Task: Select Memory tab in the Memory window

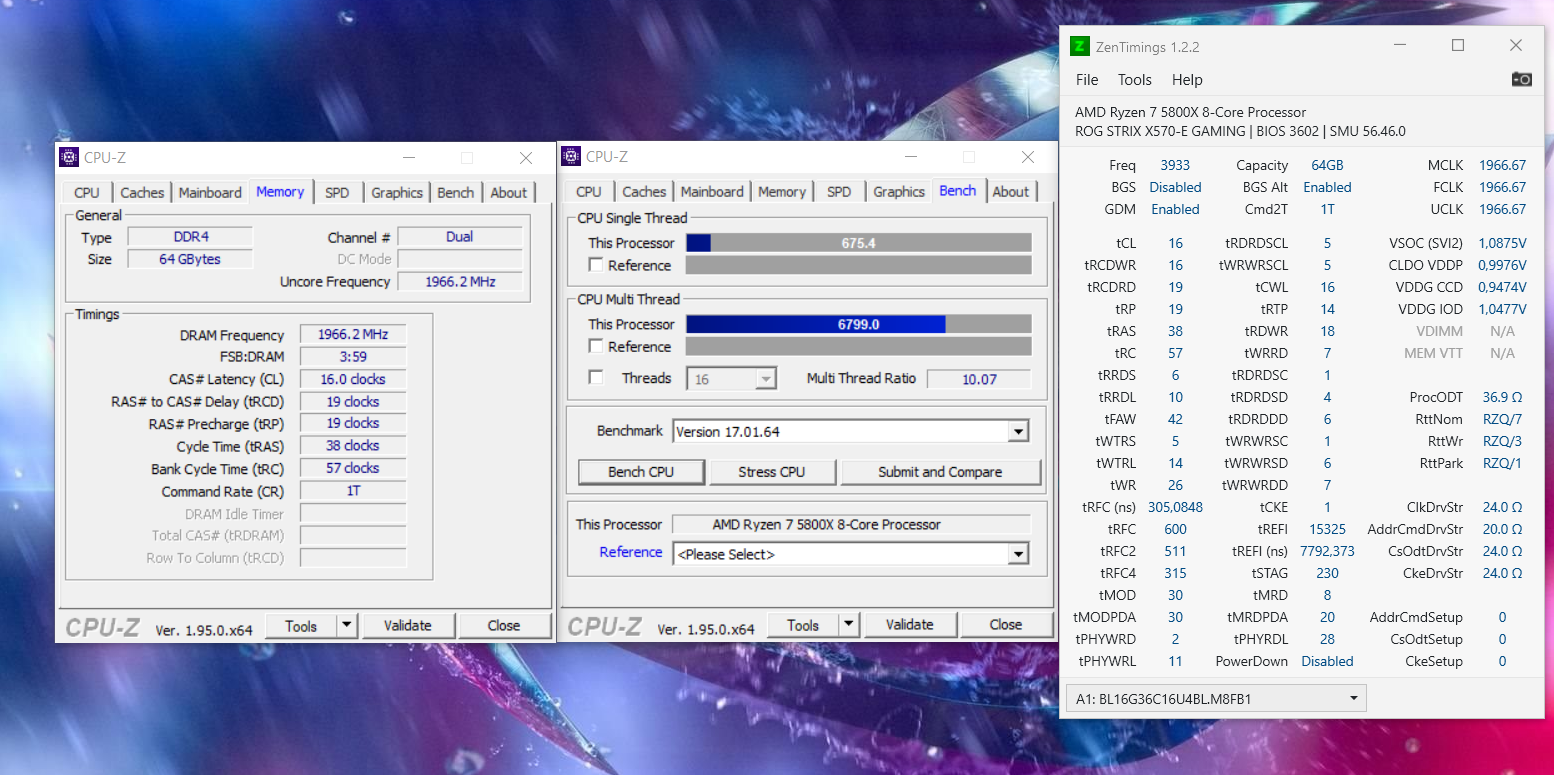Action: pyautogui.click(x=280, y=192)
